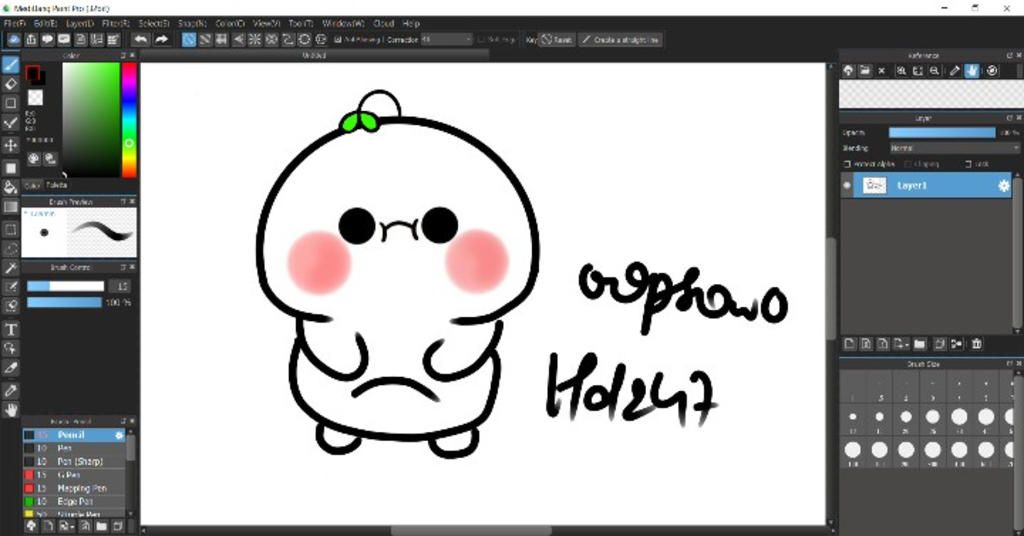The height and width of the screenshot is (536, 1024).
Task: Pick a hue on the rainbow bar
Action: click(x=129, y=120)
